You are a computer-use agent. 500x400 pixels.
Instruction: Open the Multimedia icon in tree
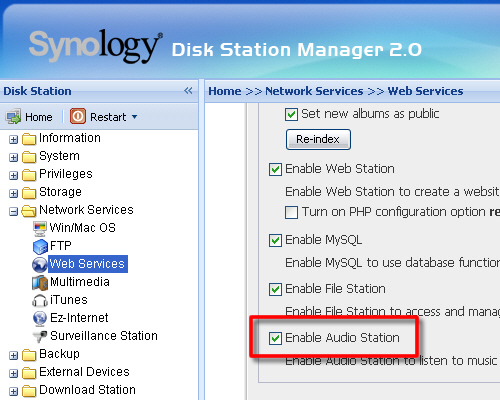coord(40,282)
